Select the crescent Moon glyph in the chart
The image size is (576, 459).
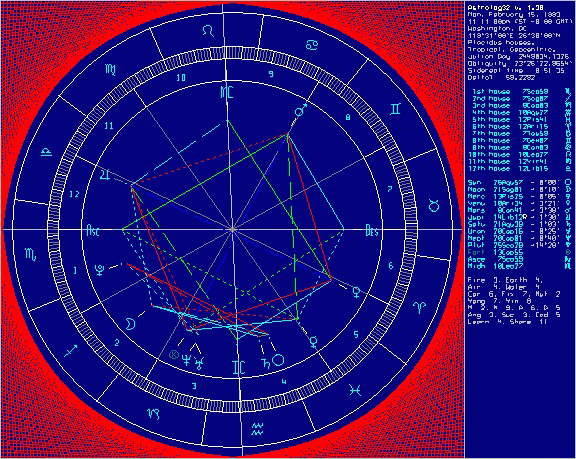[x=130, y=324]
